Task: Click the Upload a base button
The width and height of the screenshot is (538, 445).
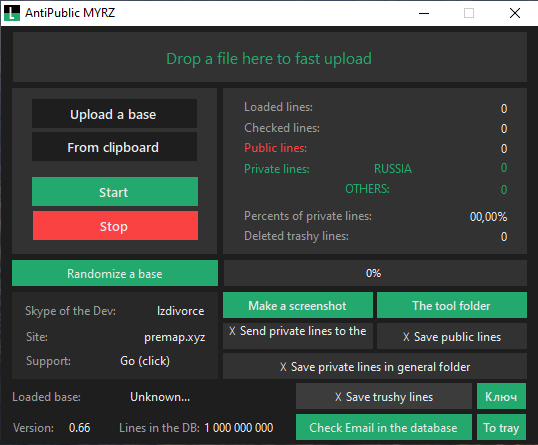Action: coord(114,114)
